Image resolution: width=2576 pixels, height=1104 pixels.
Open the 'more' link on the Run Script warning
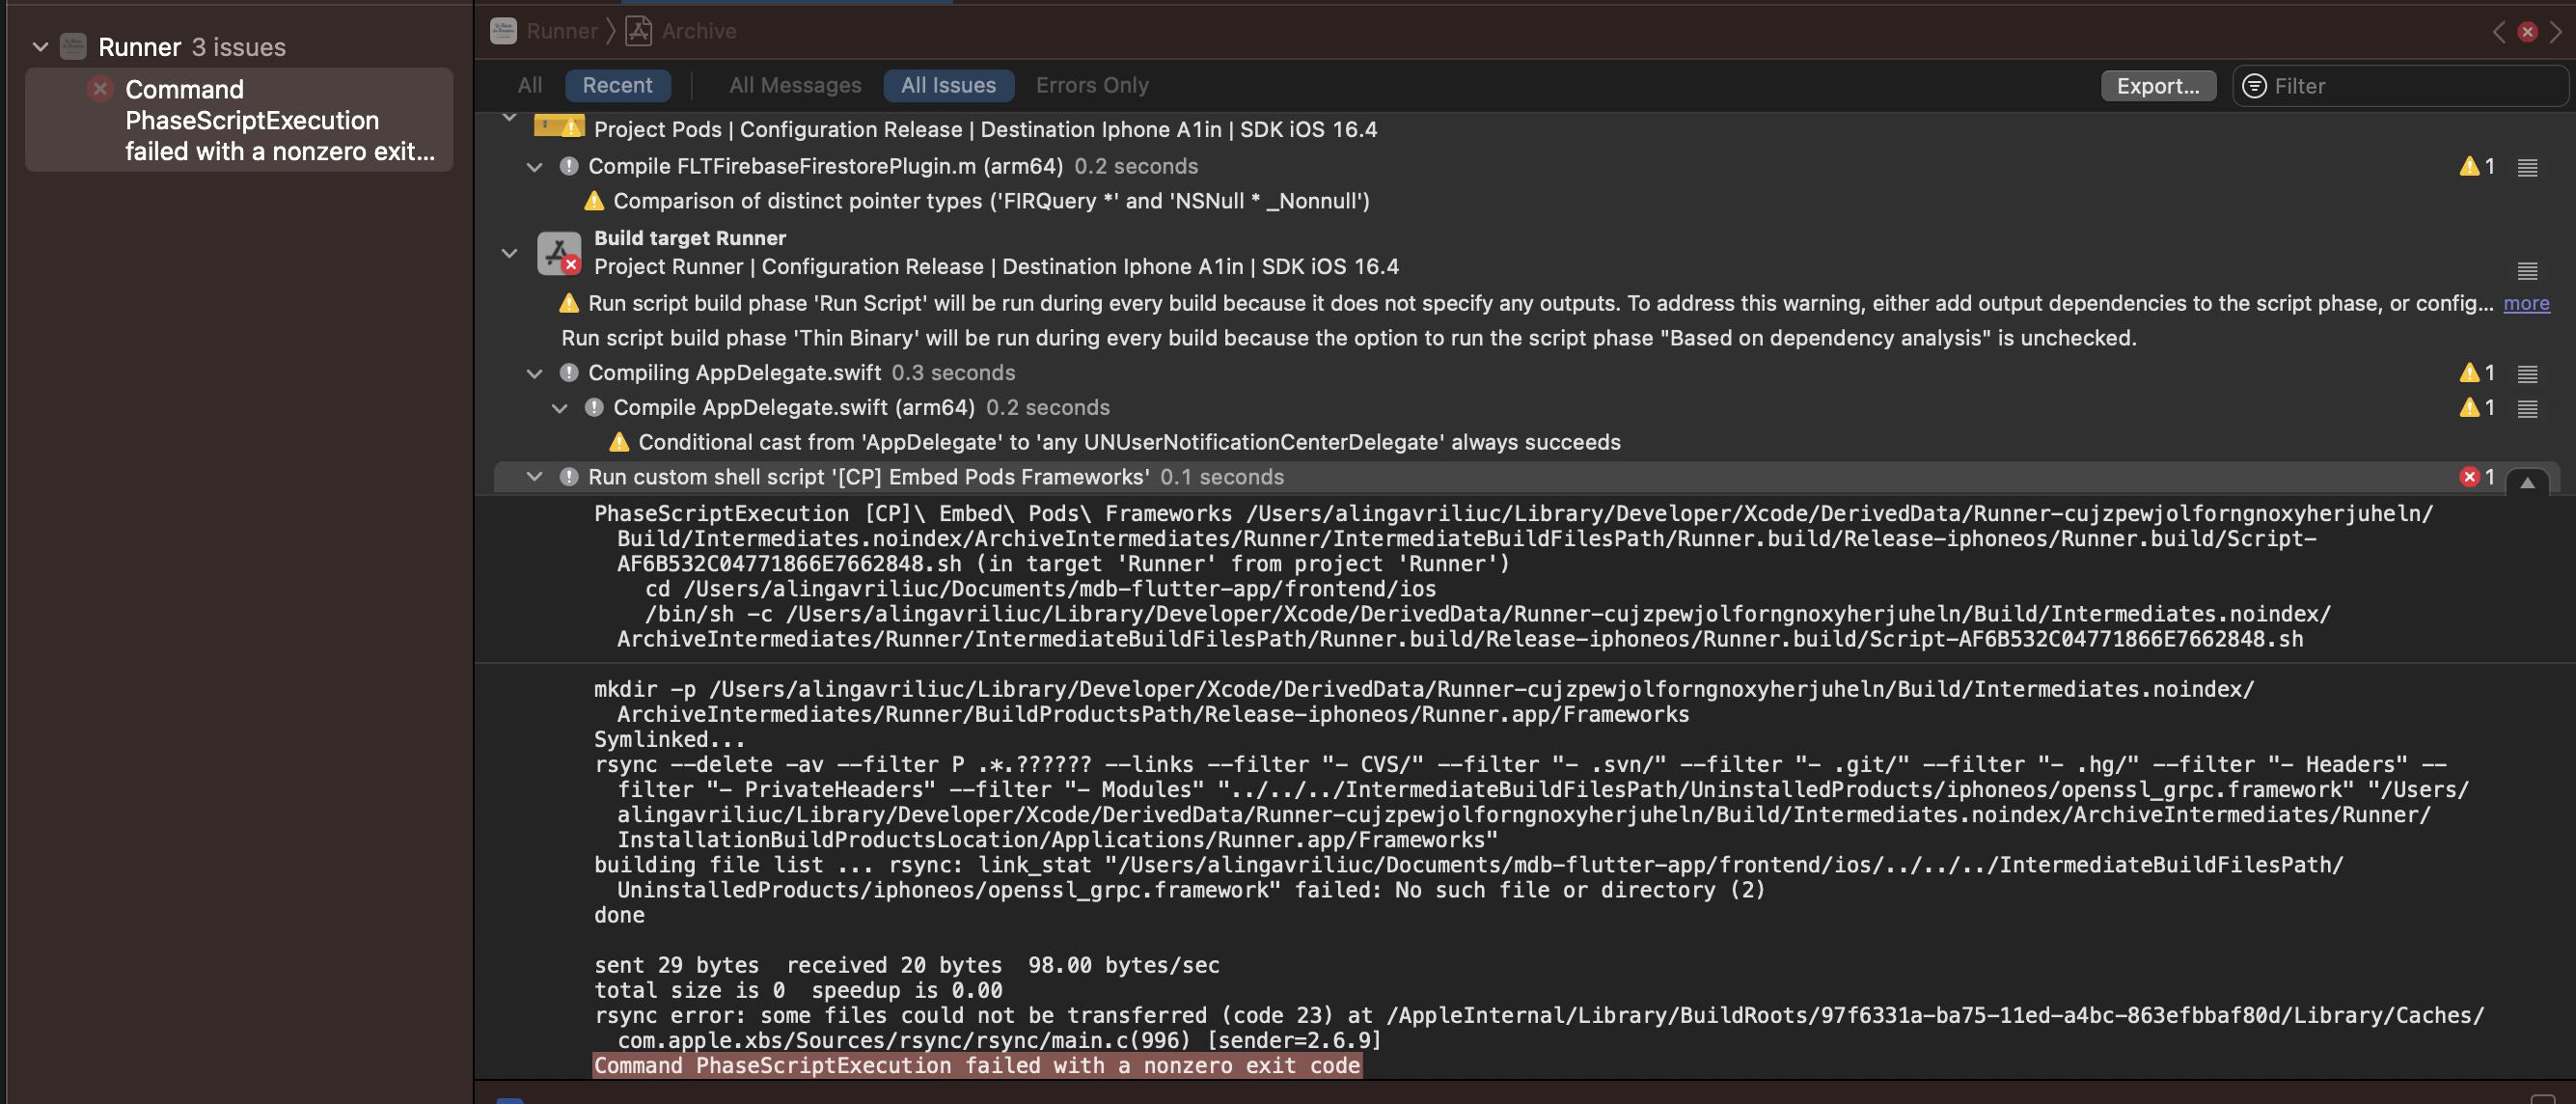[x=2526, y=304]
